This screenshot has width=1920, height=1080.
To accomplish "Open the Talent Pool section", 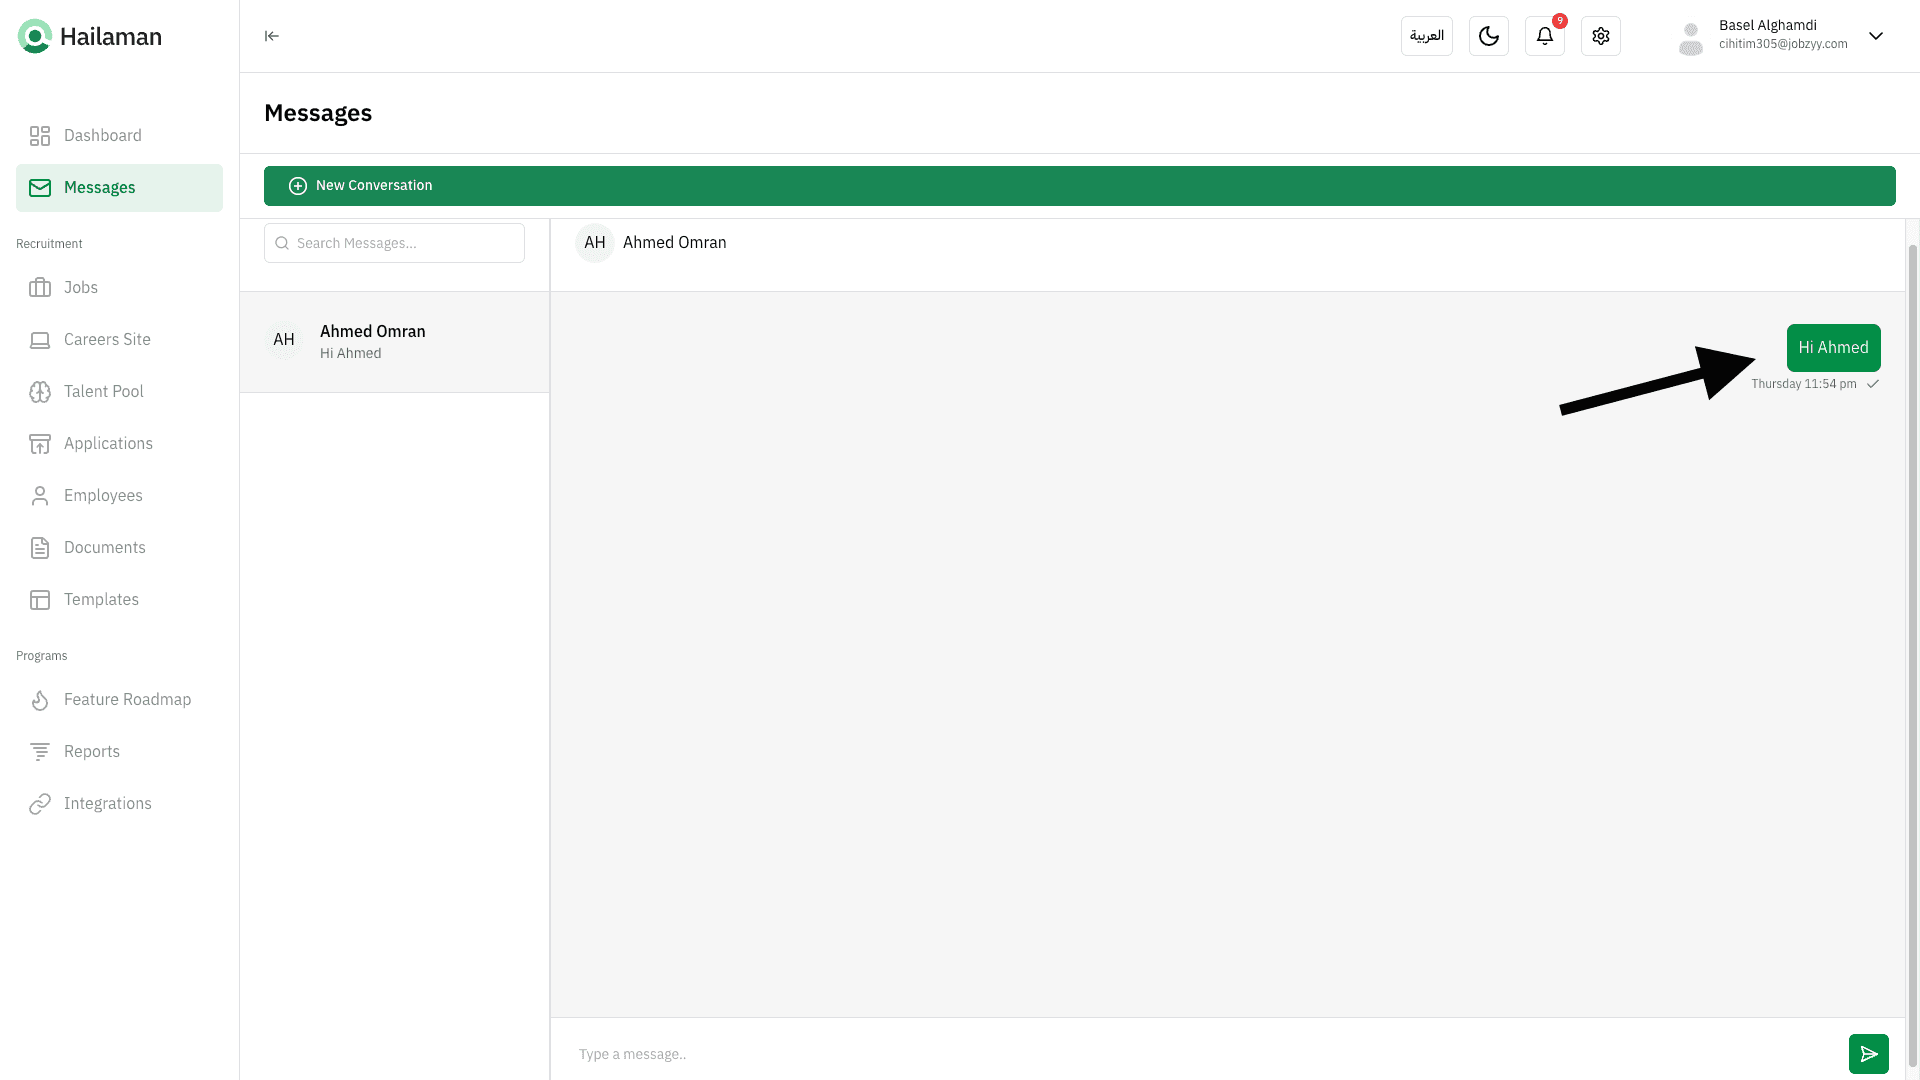I will [103, 391].
